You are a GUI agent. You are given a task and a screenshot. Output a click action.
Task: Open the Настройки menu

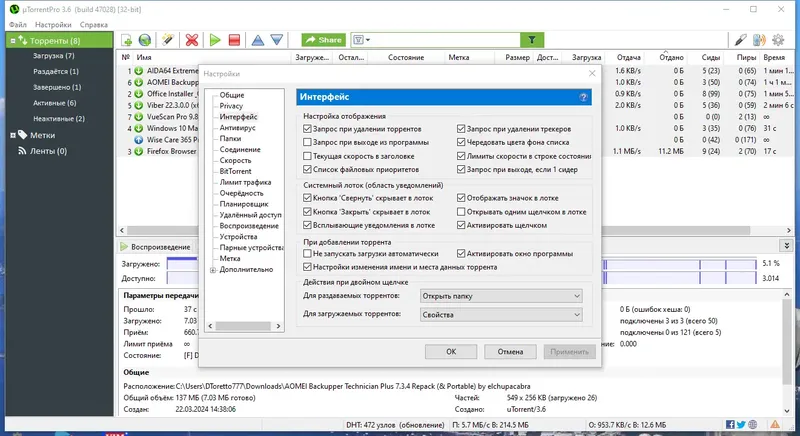(53, 24)
